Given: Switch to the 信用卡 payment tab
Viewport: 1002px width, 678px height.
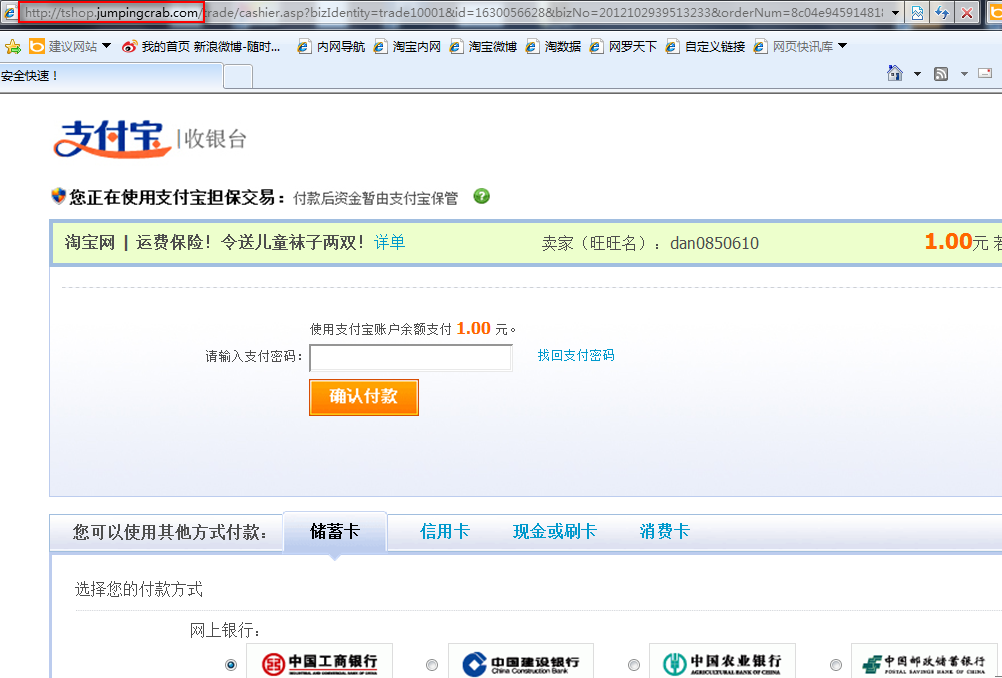Looking at the screenshot, I should click(x=444, y=532).
